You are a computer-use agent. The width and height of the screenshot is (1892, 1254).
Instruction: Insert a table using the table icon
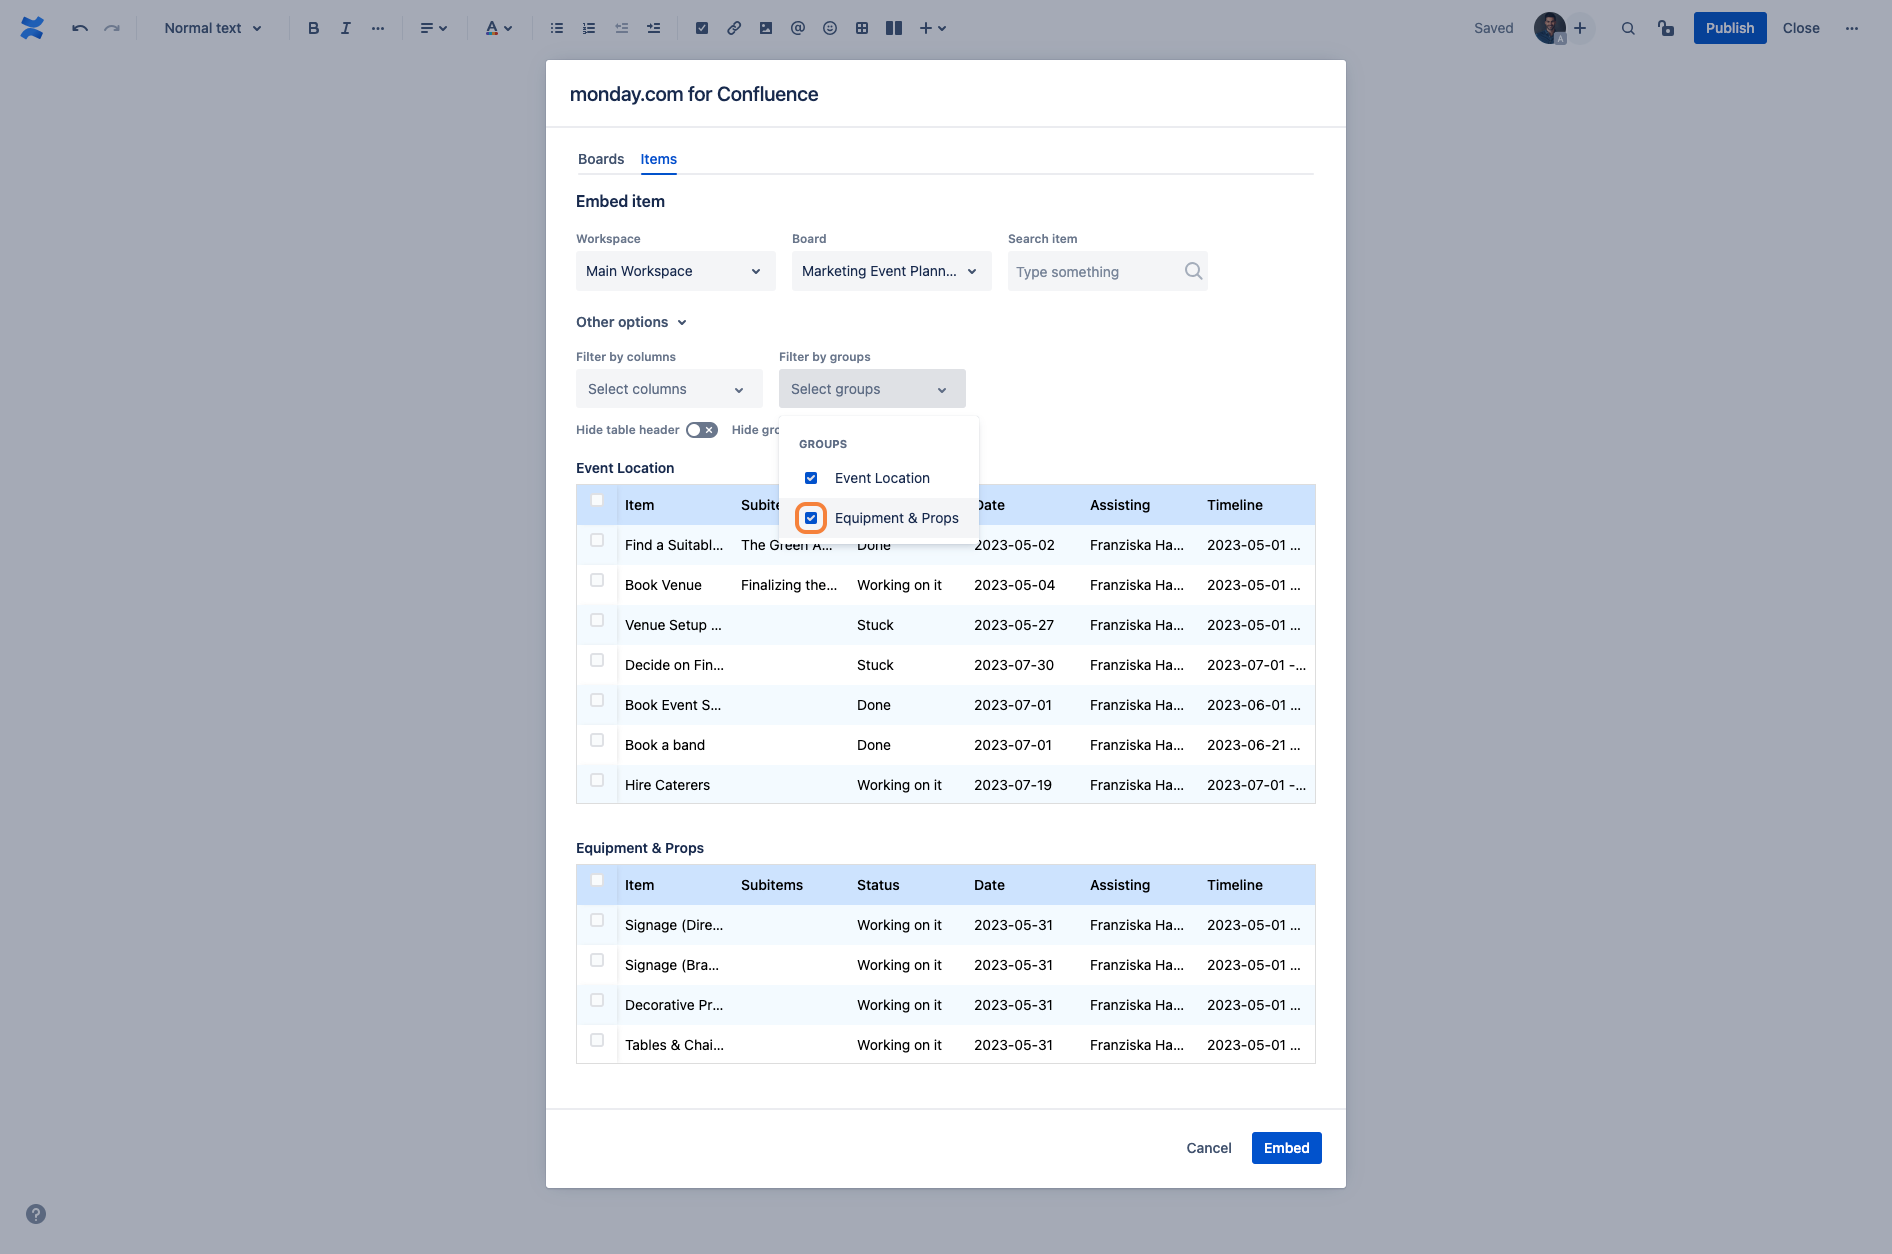(x=862, y=28)
